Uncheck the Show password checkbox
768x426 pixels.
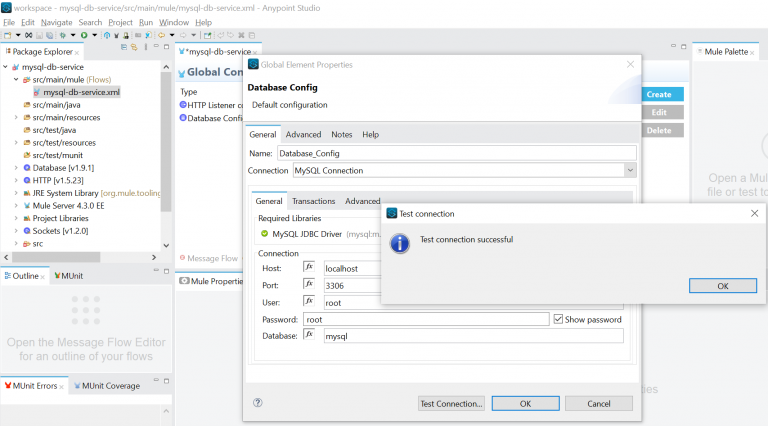tap(558, 320)
